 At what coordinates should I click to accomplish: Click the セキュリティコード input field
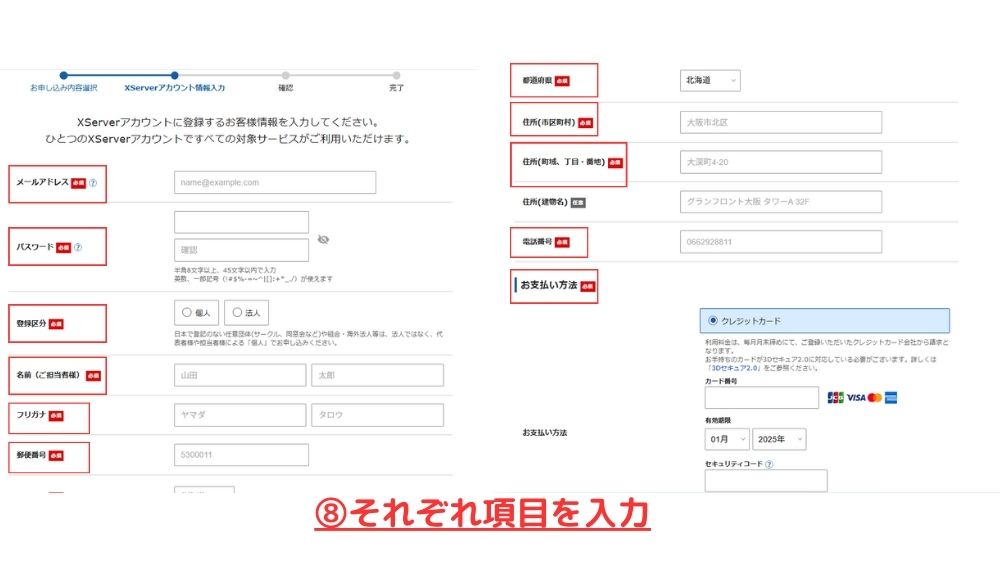(766, 481)
